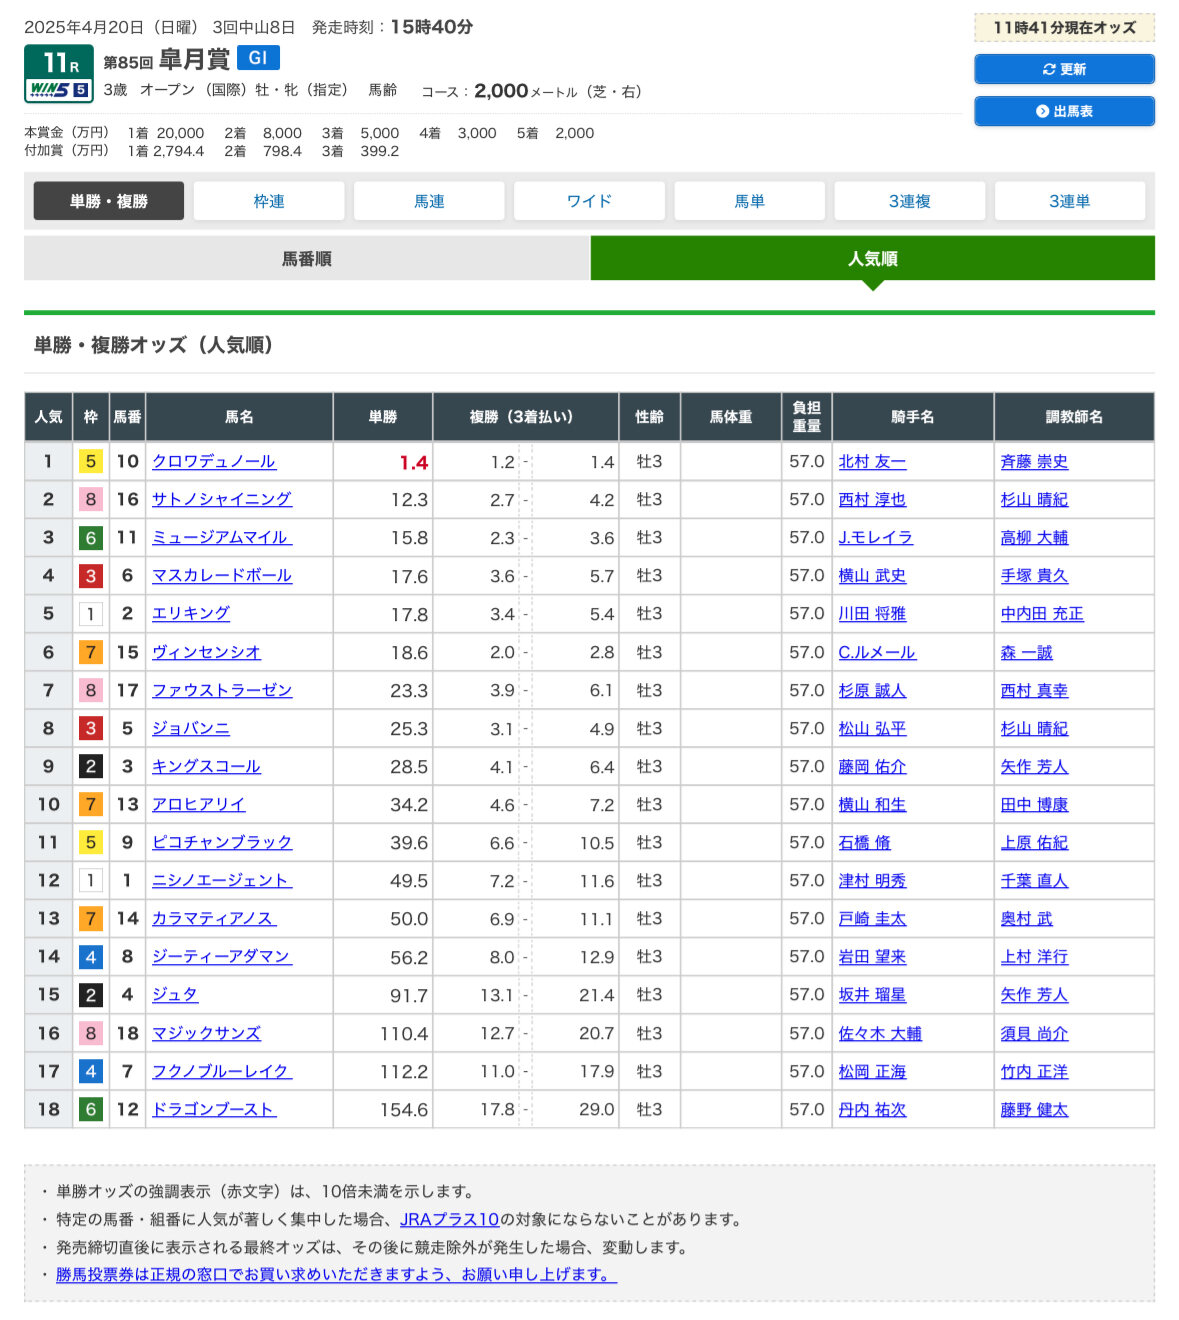1179x1320 pixels.
Task: Click the GI grade badge
Action: pos(258,58)
